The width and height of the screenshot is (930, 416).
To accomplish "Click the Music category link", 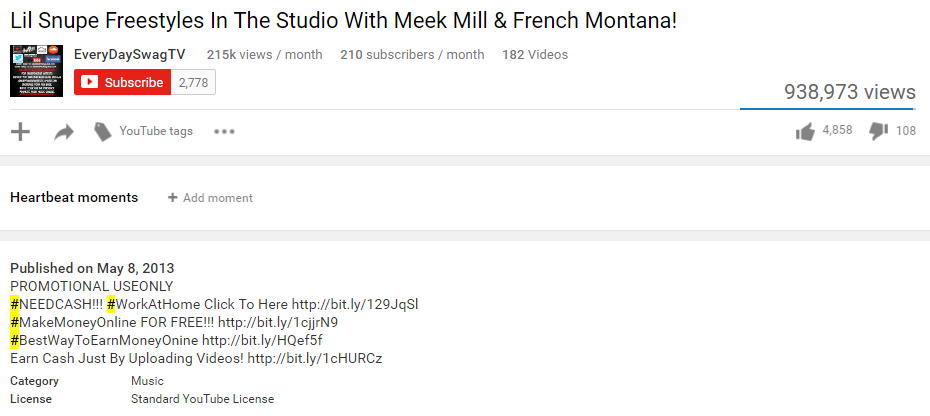I will (x=147, y=381).
